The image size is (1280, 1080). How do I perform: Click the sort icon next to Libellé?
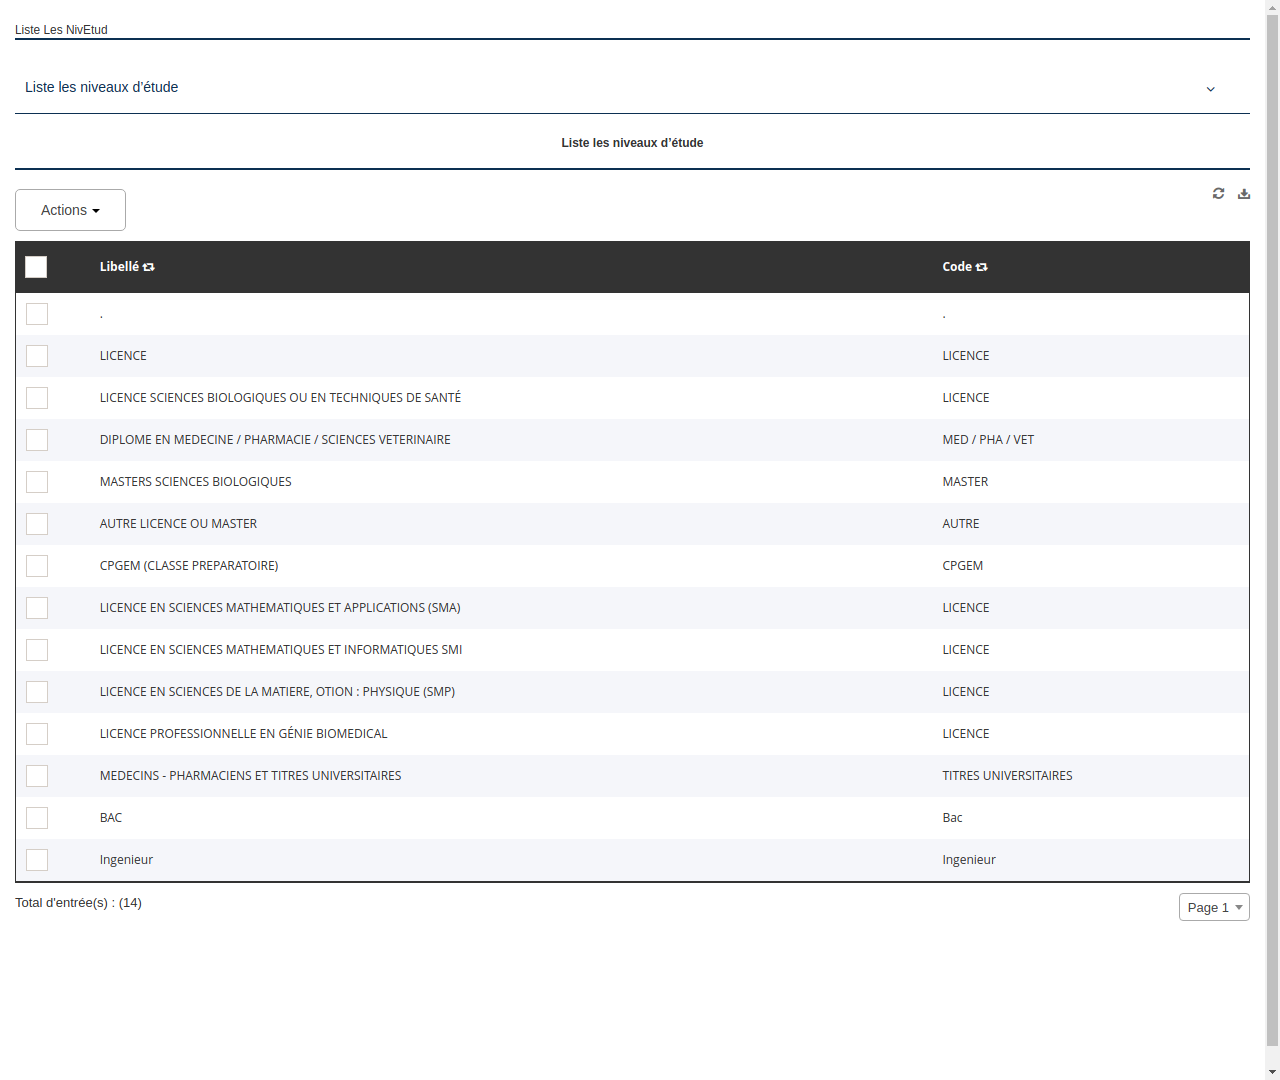pos(148,267)
